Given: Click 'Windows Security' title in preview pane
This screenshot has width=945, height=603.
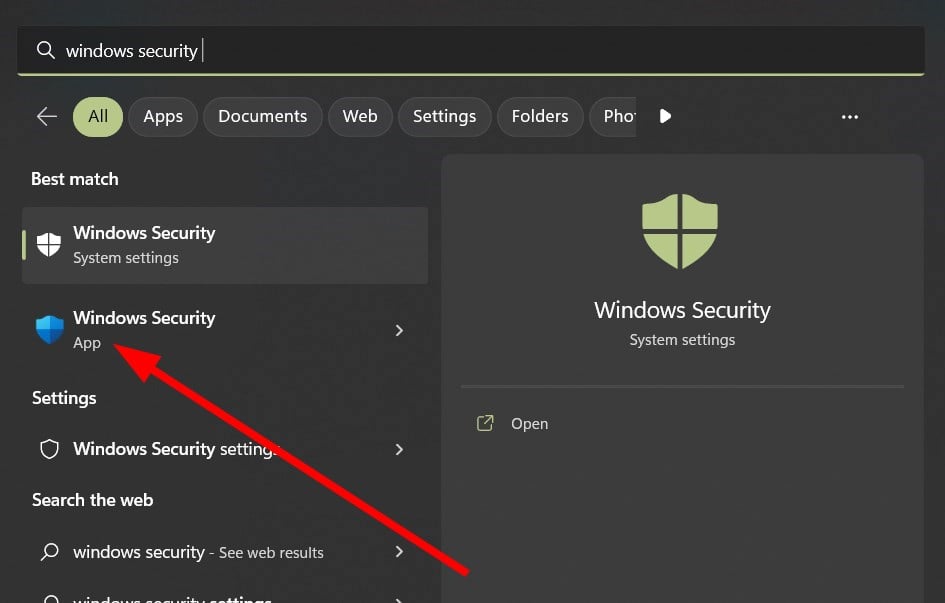Looking at the screenshot, I should [682, 310].
